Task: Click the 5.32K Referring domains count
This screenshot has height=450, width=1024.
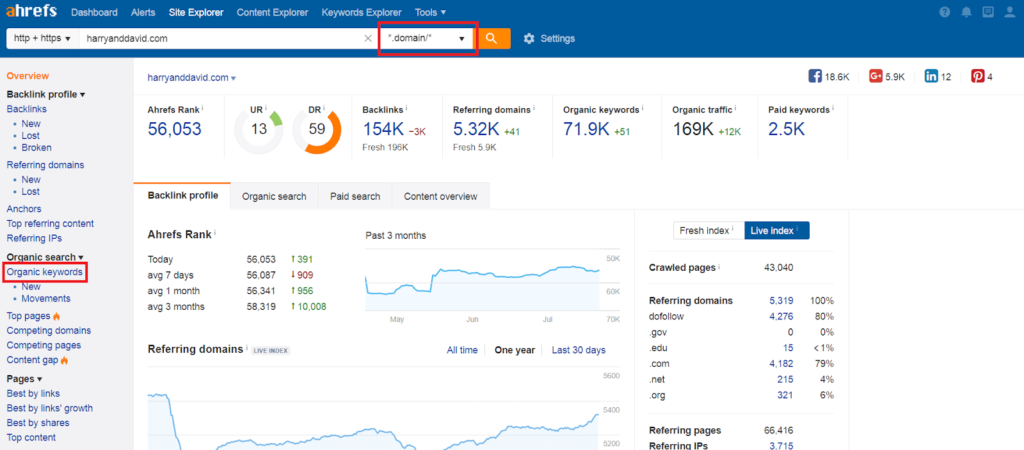Action: coord(476,129)
